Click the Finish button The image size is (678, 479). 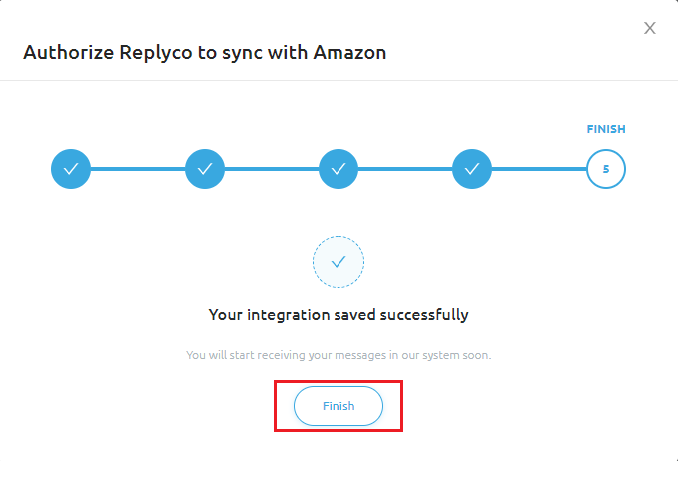(x=338, y=406)
